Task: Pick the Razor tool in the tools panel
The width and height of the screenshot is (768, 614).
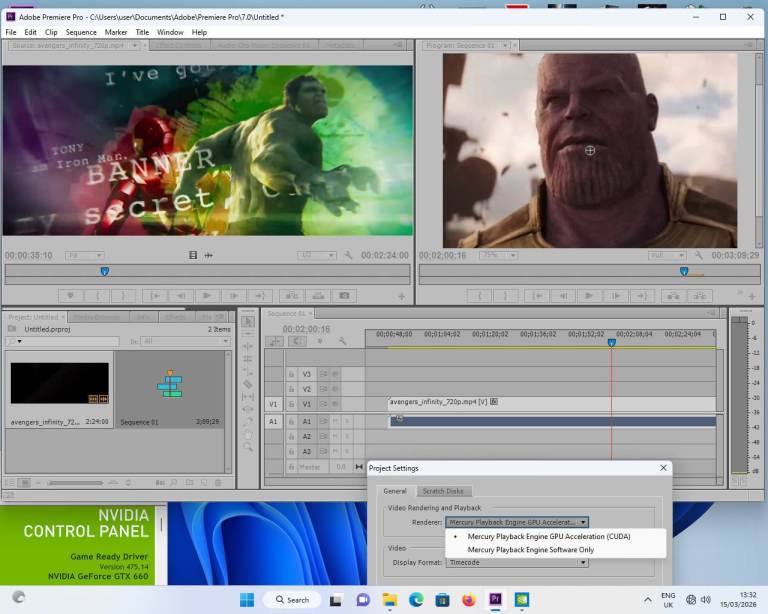Action: coord(248,384)
